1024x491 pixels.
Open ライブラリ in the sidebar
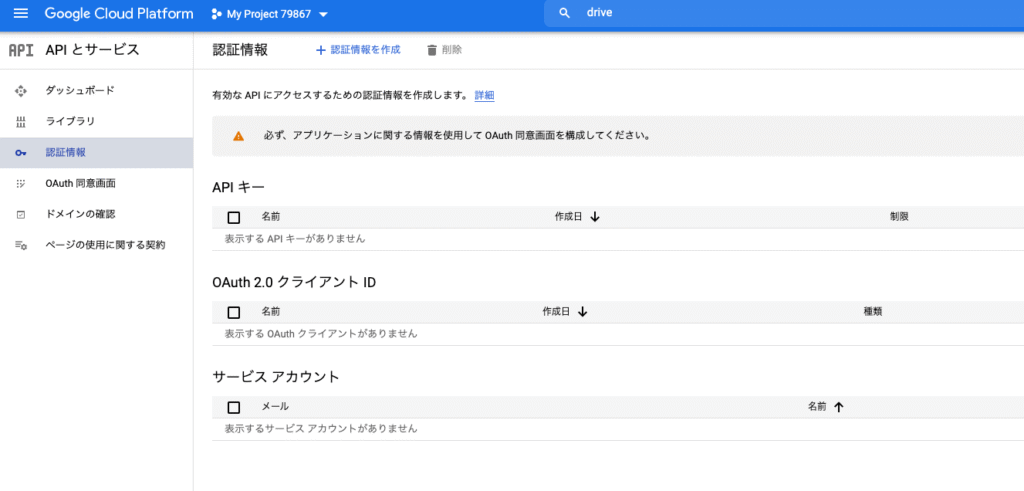70,122
